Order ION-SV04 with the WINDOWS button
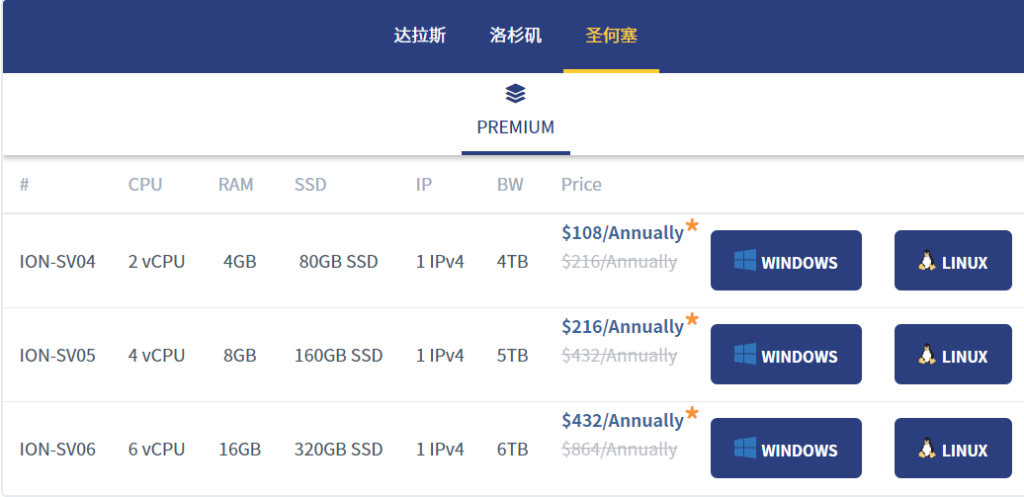Screen dimensions: 1024x497 click(786, 261)
